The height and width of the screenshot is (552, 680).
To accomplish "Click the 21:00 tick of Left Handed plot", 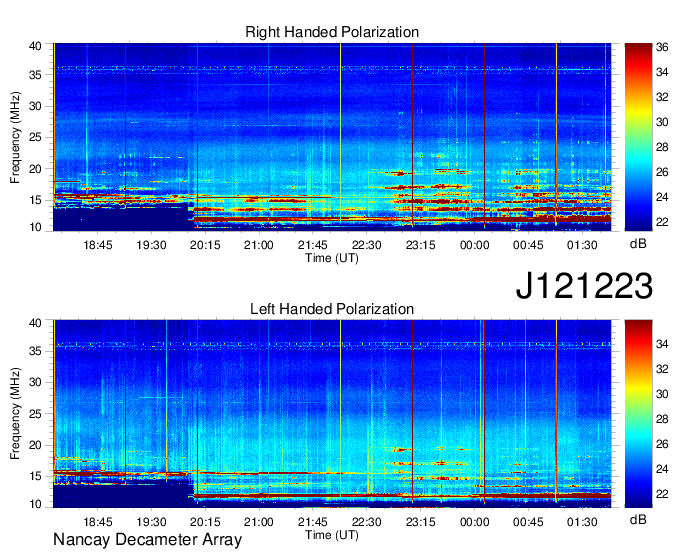I will pyautogui.click(x=259, y=522).
